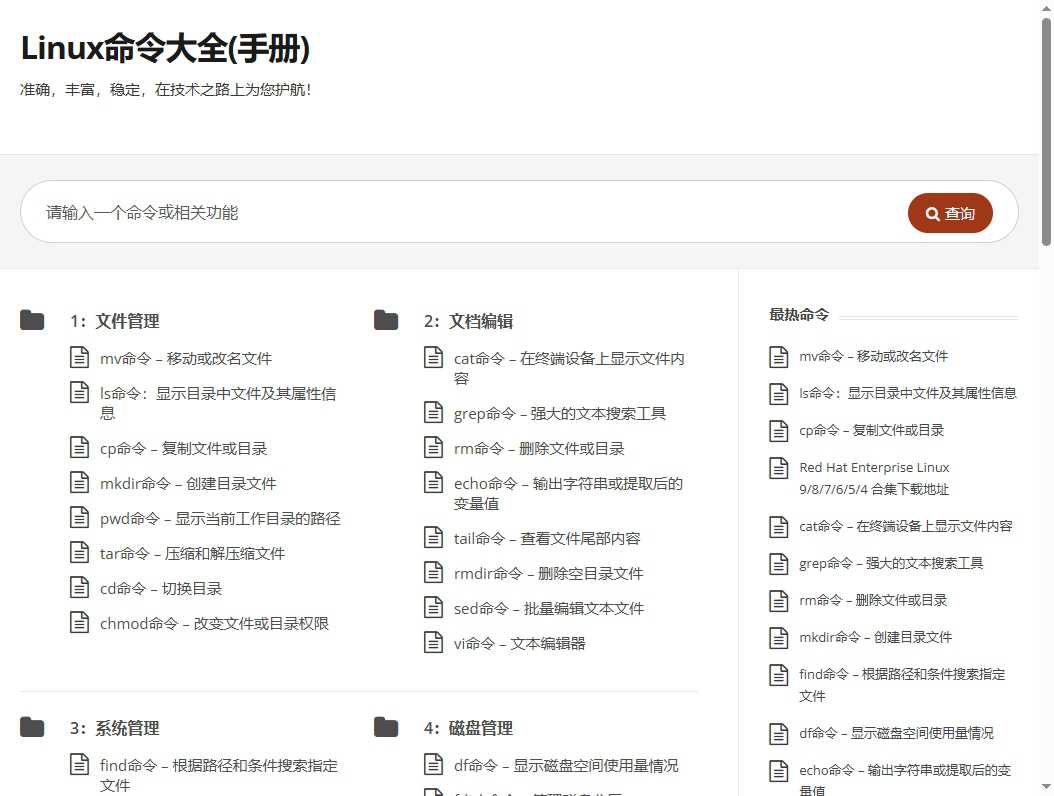This screenshot has height=796, width=1054.
Task: Click the document icon next to cat命令
Action: pyautogui.click(x=433, y=356)
